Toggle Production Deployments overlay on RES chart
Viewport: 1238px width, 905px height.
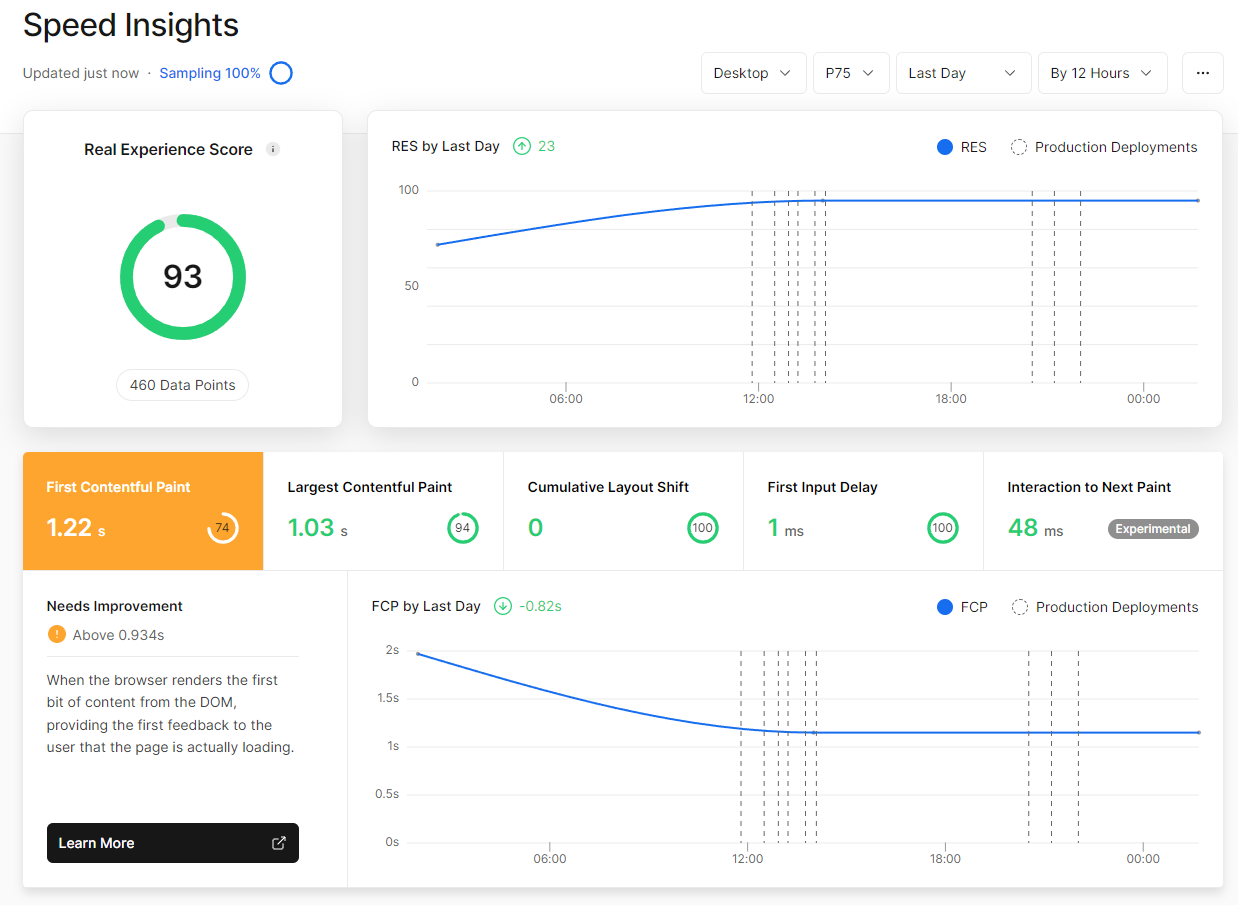click(x=1103, y=146)
